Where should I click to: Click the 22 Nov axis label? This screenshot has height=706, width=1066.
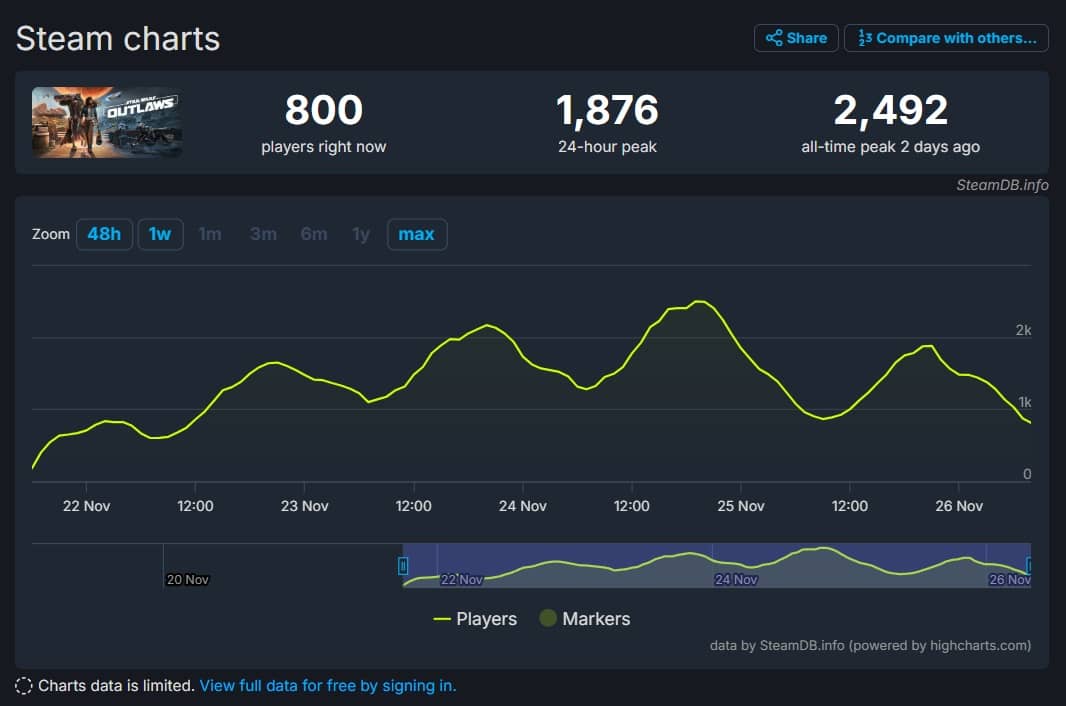86,506
